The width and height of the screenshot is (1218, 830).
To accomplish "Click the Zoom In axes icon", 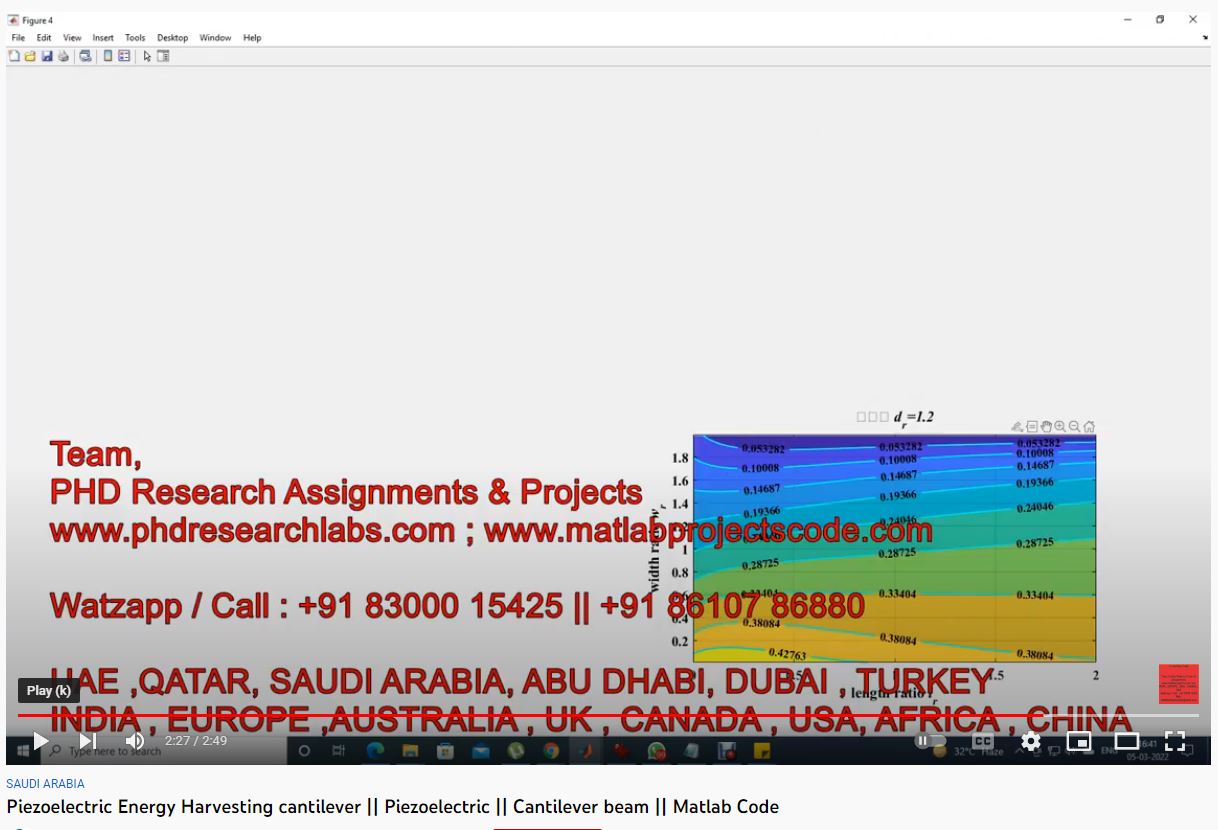I will point(1060,426).
